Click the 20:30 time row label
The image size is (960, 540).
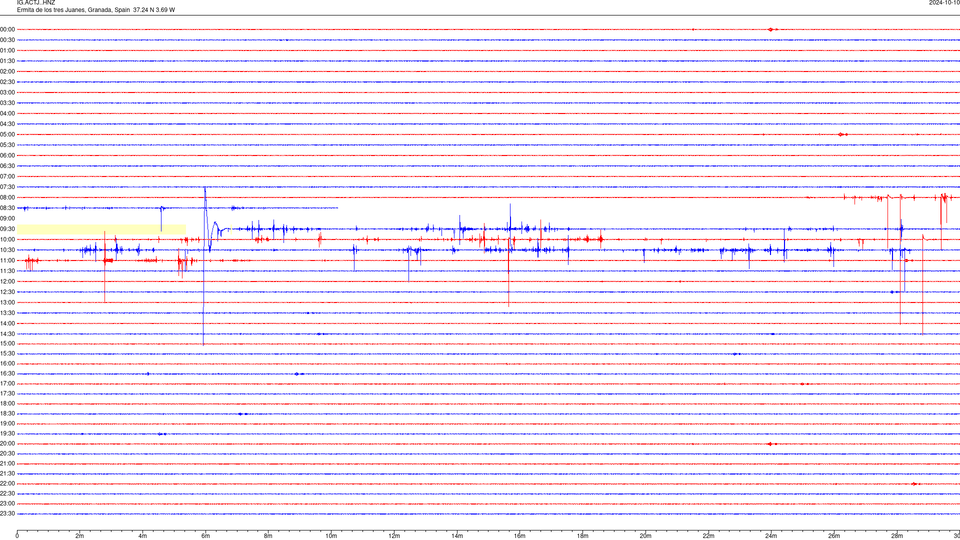tap(7, 454)
